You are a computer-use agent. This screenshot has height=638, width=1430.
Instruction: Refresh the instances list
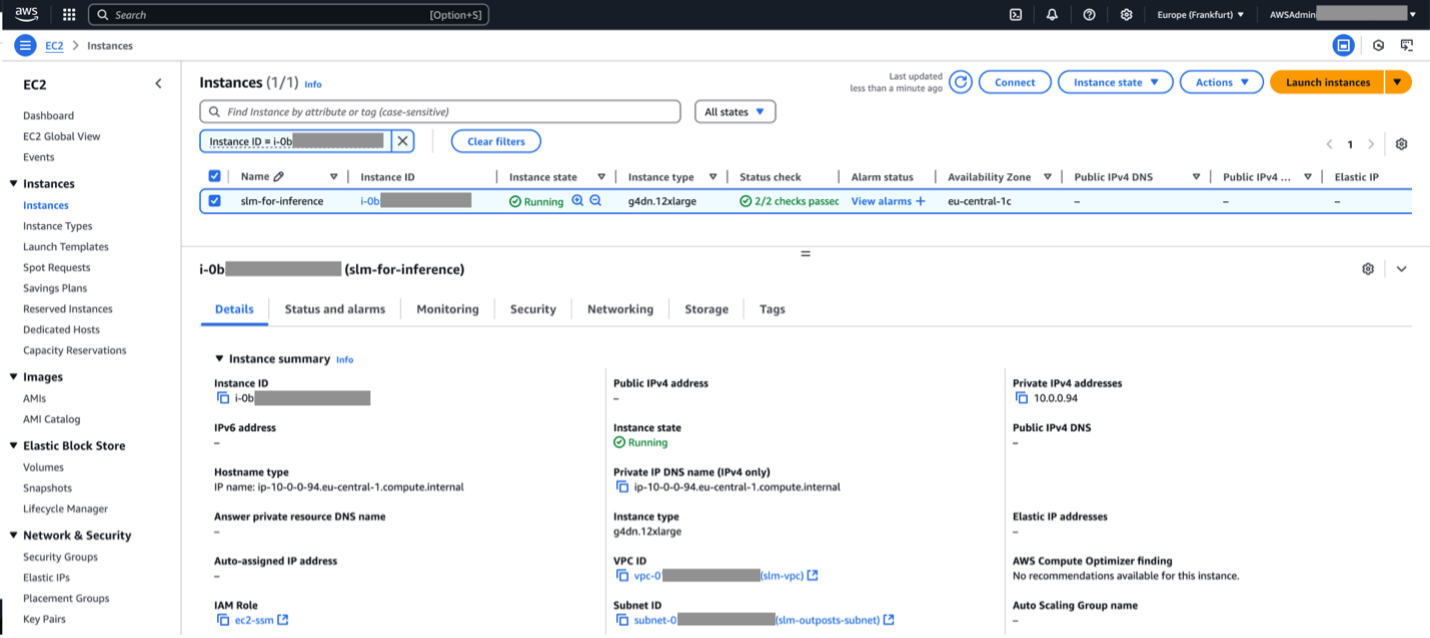click(x=960, y=82)
